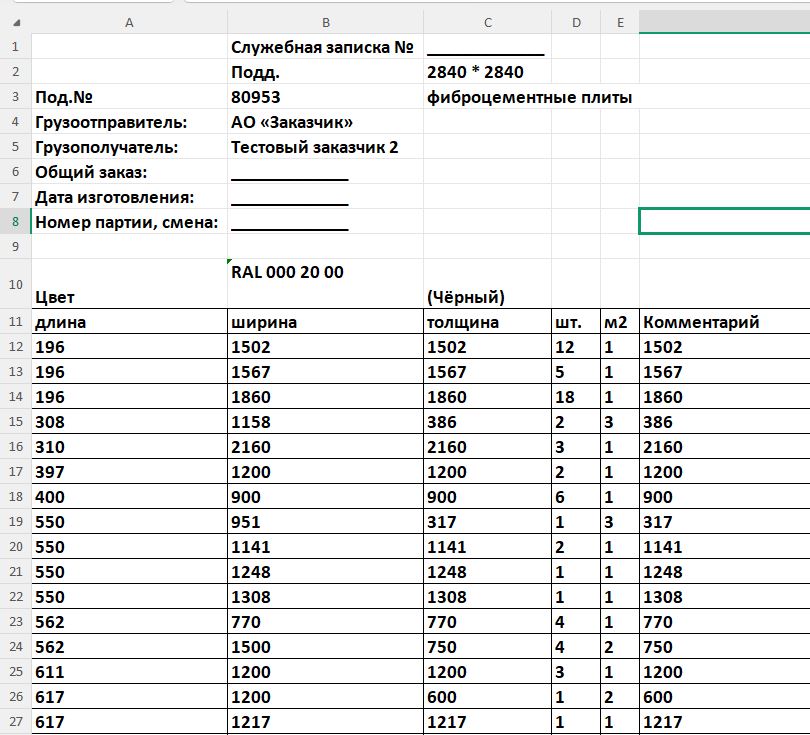Select the cell with value 80953
The width and height of the screenshot is (810, 735).
pyautogui.click(x=325, y=97)
